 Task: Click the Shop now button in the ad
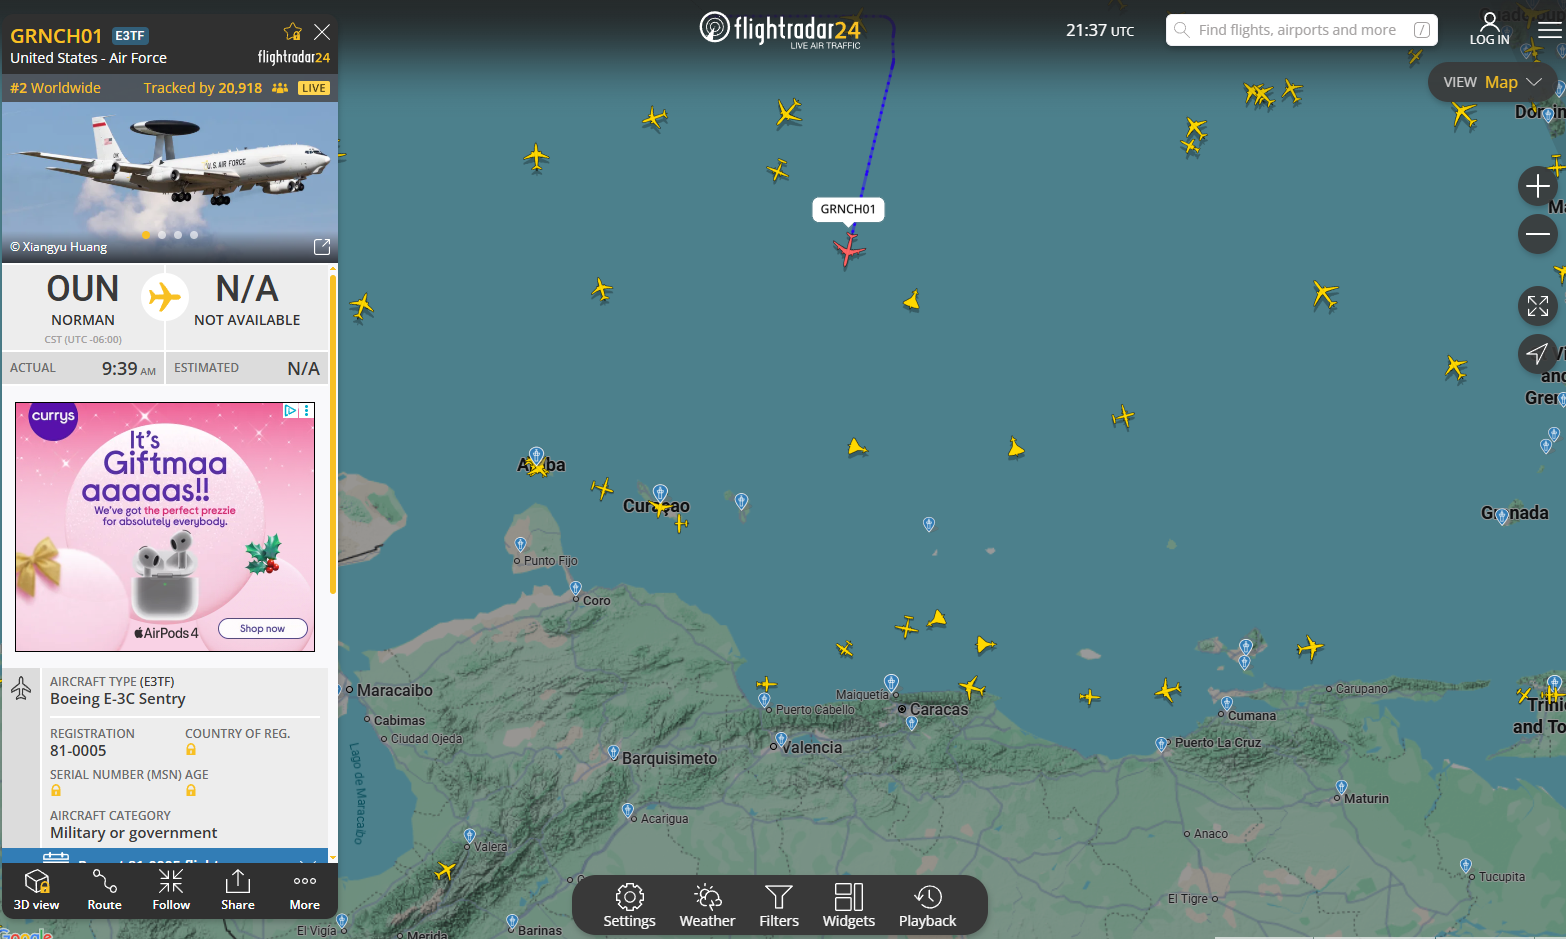262,629
